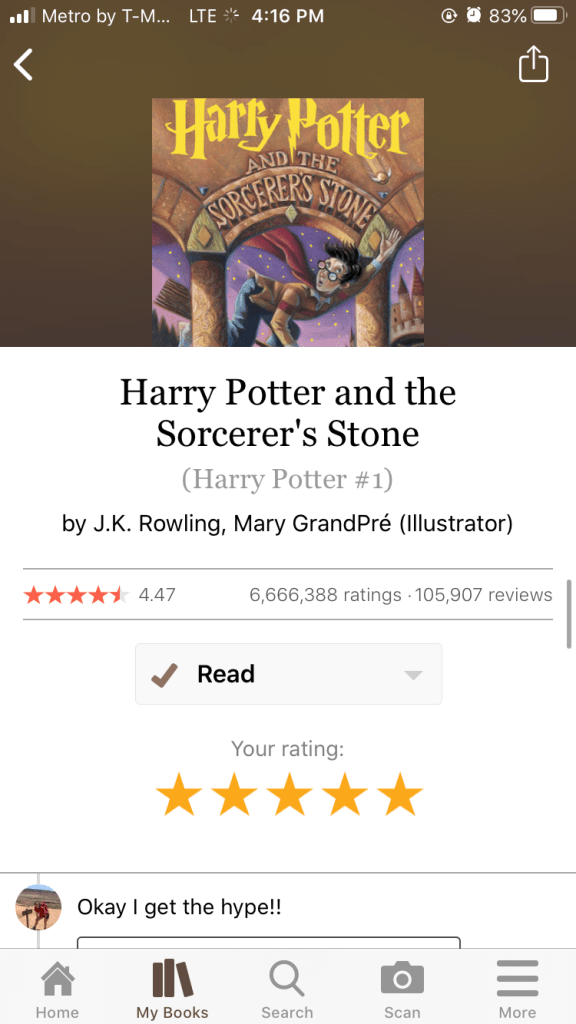This screenshot has height=1024, width=576.
Task: Open the share sheet icon
Action: (x=534, y=64)
